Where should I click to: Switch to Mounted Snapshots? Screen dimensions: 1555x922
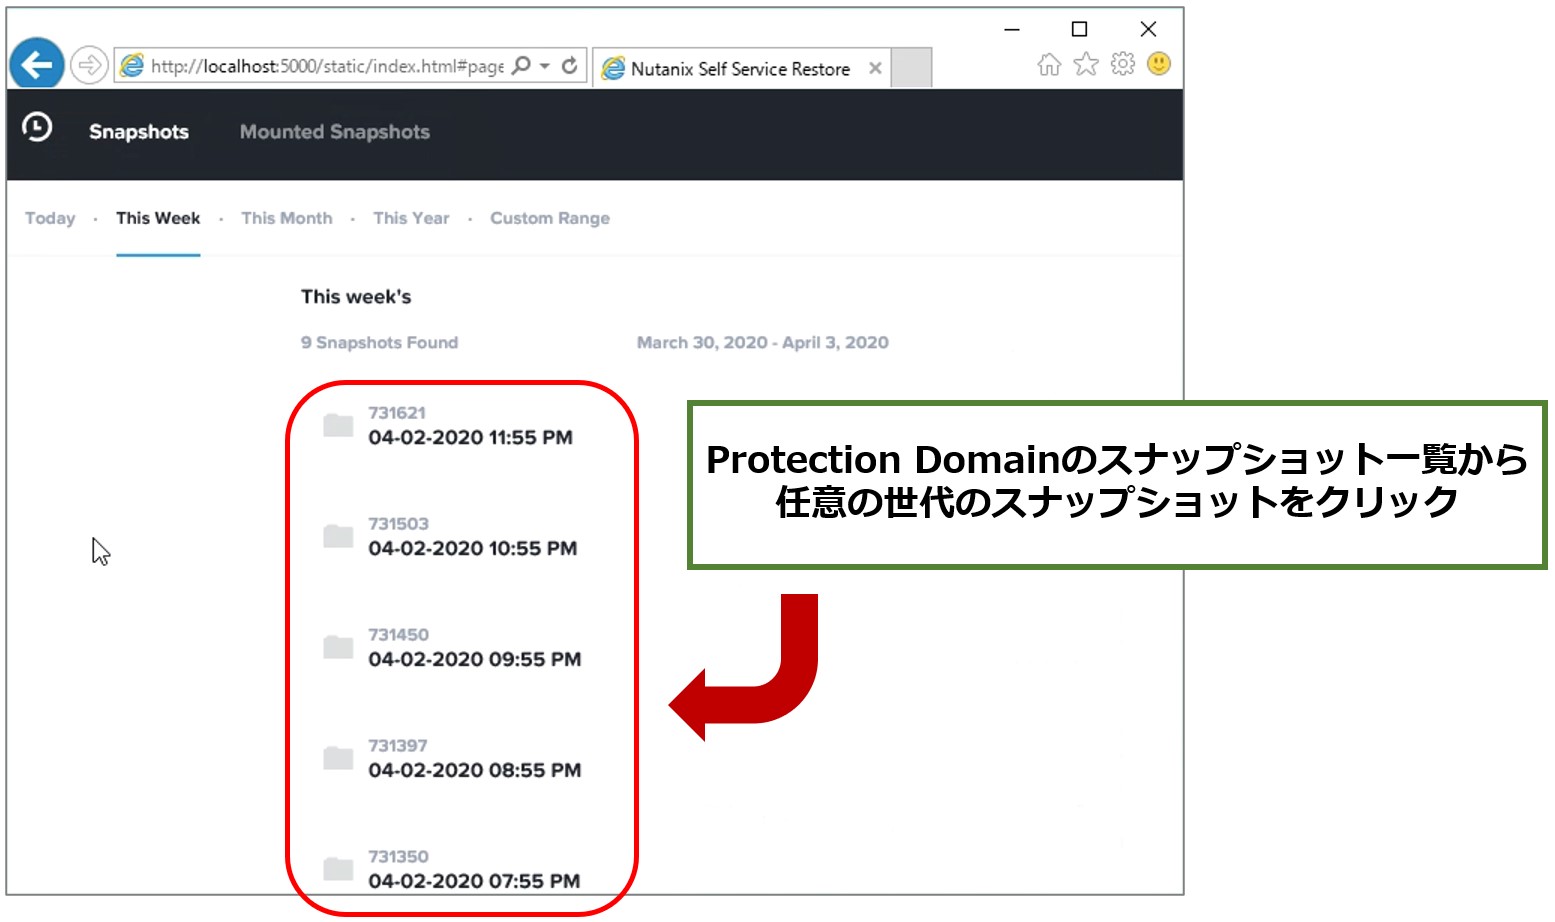point(335,132)
